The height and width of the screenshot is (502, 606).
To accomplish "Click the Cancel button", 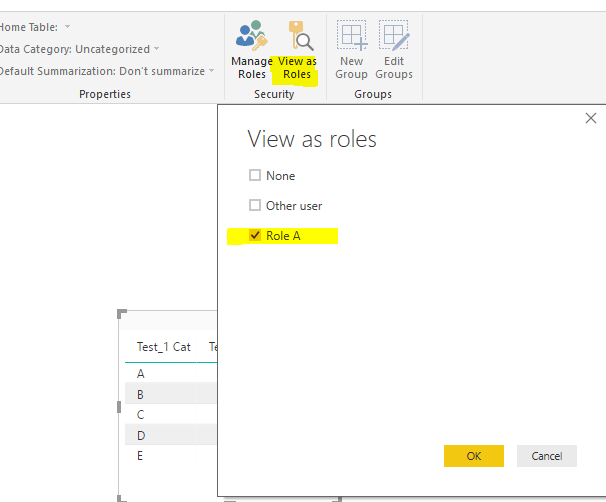I will [546, 456].
